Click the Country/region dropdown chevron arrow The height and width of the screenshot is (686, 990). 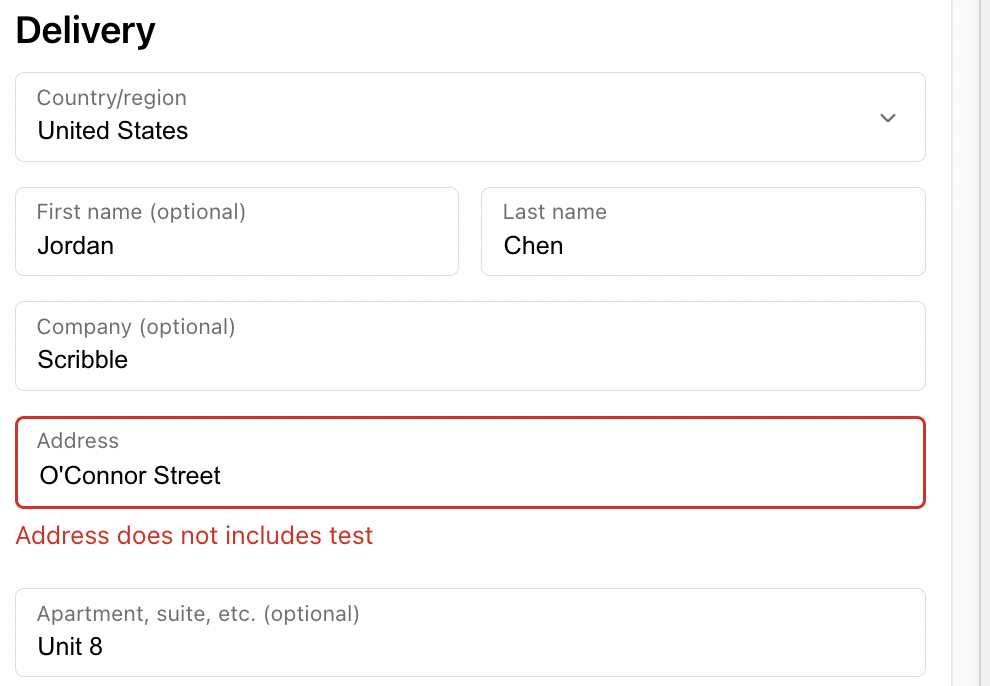pyautogui.click(x=887, y=118)
